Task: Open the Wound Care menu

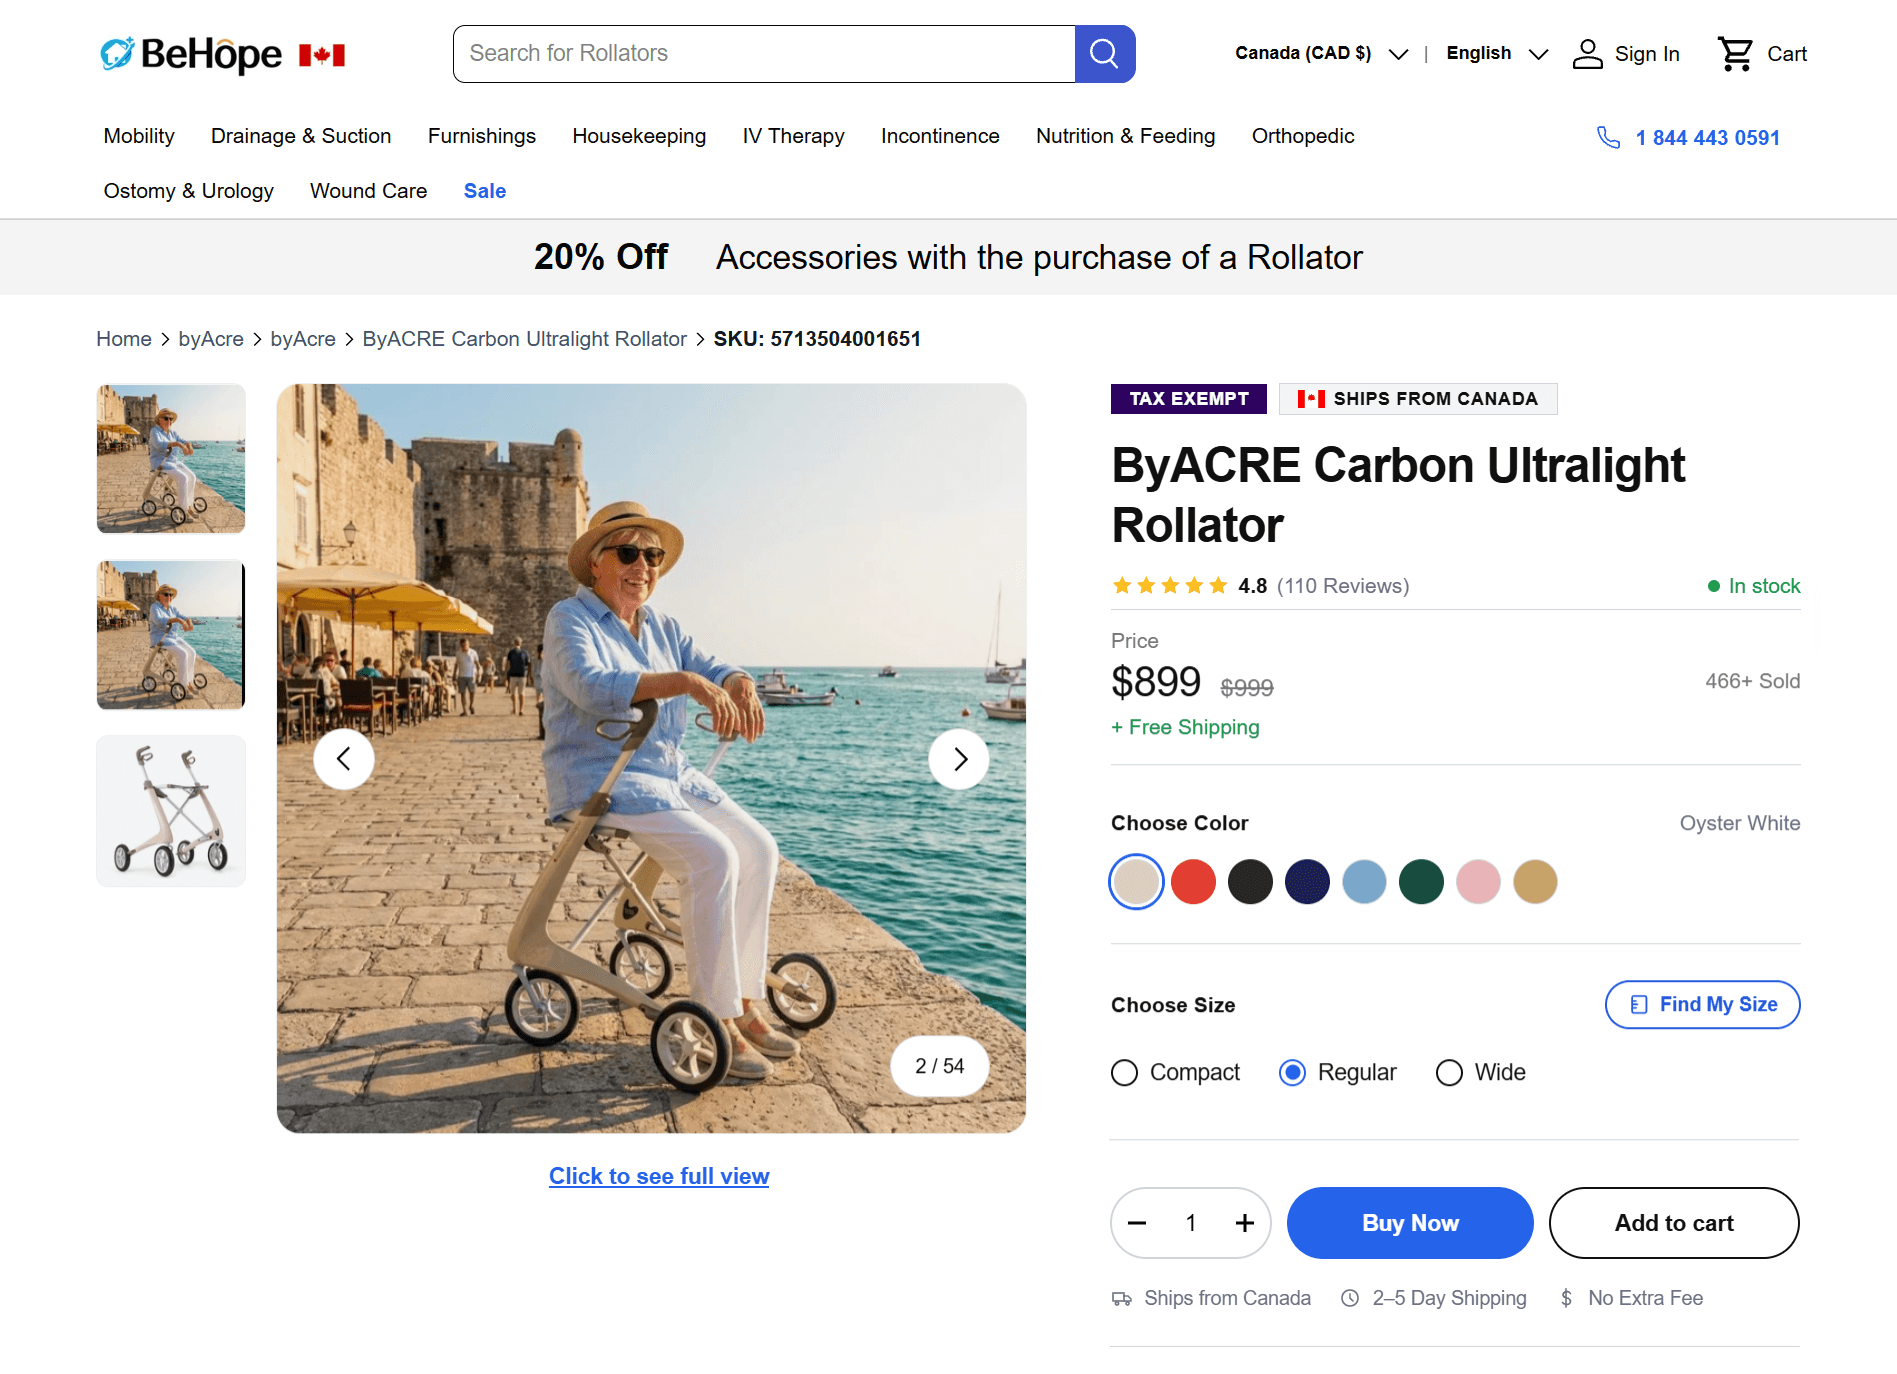Action: pos(368,191)
